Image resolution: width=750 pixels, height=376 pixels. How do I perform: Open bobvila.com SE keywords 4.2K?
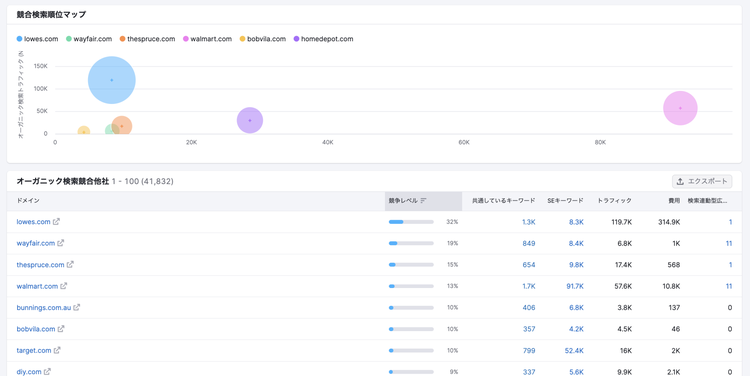coord(576,329)
